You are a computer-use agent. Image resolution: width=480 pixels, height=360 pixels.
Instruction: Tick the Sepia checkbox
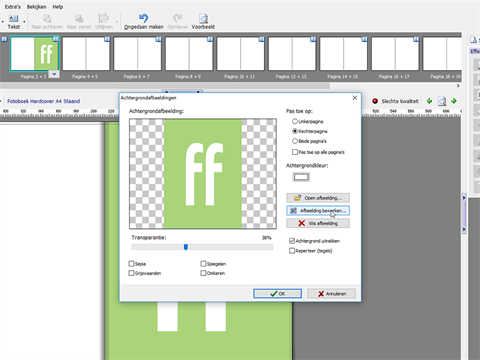coord(131,264)
